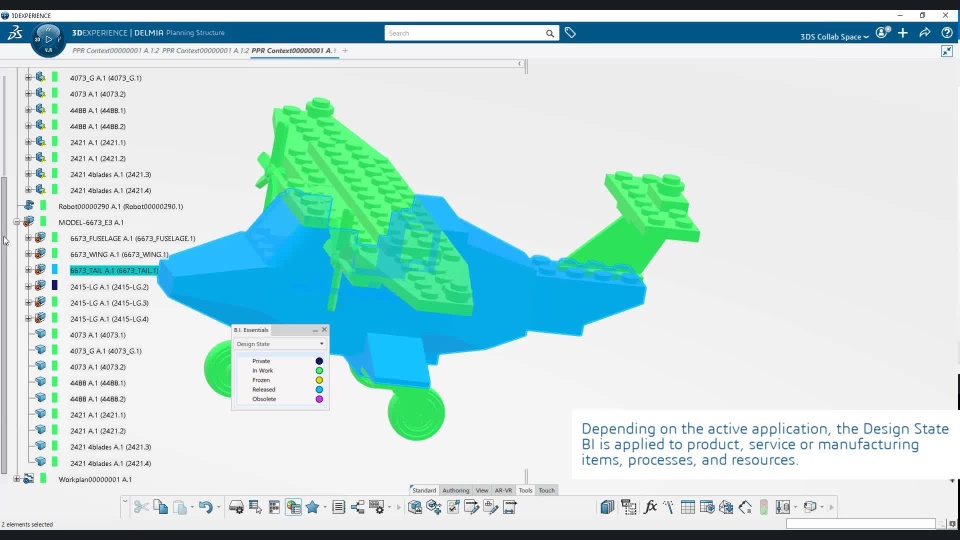This screenshot has width=960, height=540.
Task: Switch to the AR-VR tab
Action: 503,490
